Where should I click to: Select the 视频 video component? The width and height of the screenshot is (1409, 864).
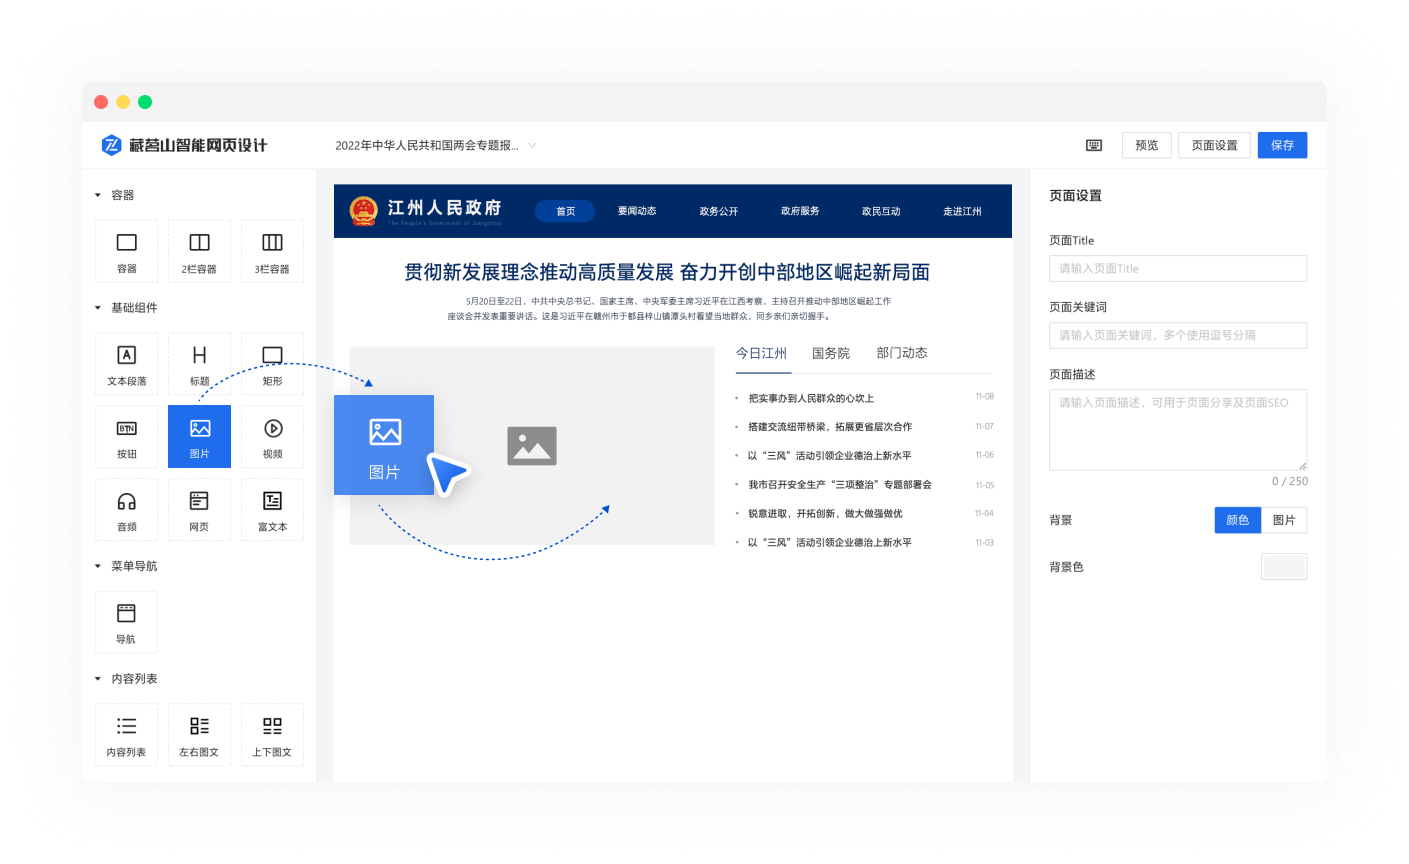[x=272, y=436]
